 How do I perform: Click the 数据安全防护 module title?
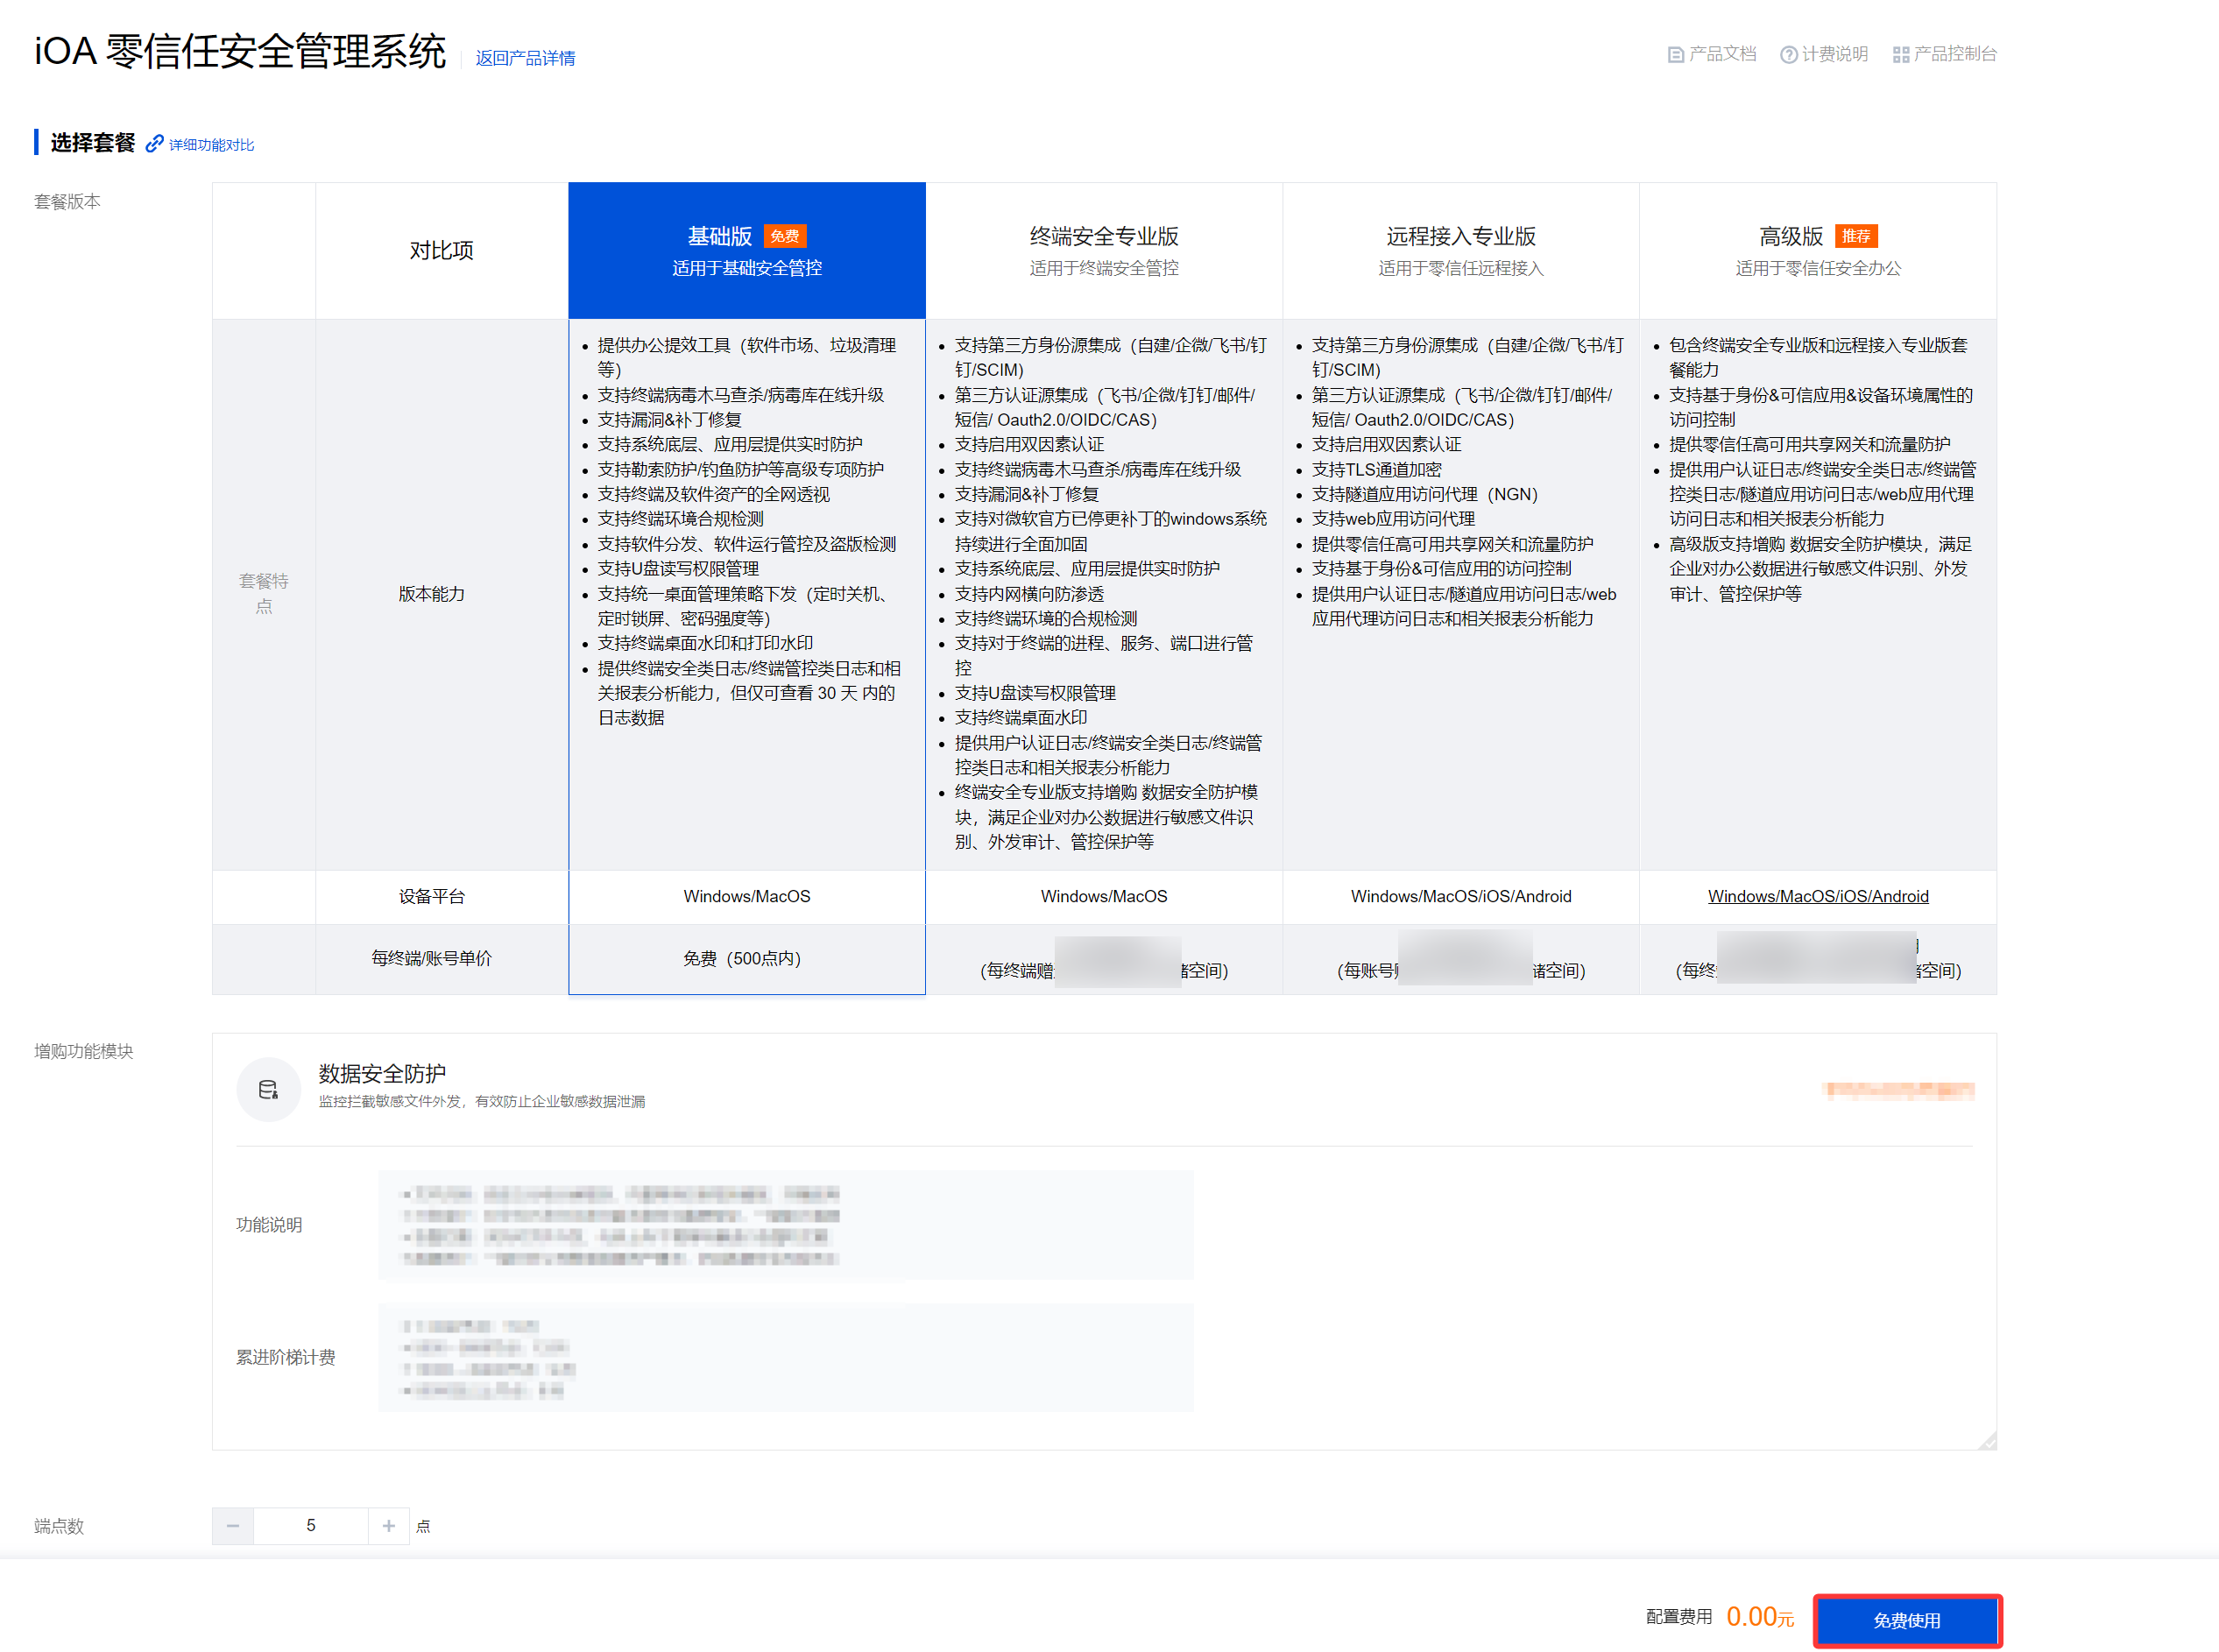382,1073
